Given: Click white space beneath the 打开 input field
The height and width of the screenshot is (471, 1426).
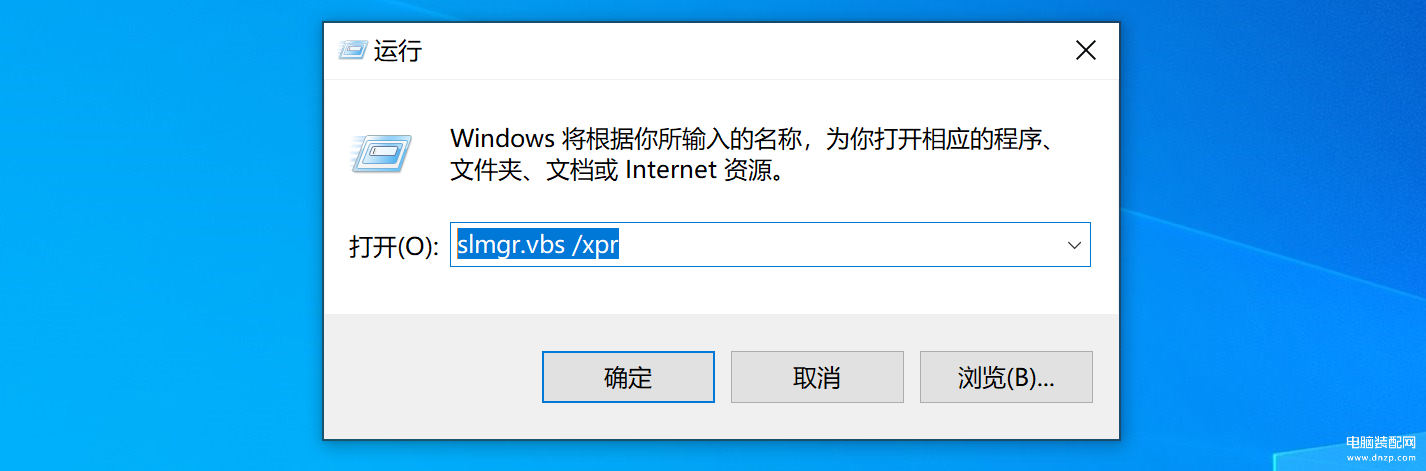Looking at the screenshot, I should pyautogui.click(x=721, y=290).
